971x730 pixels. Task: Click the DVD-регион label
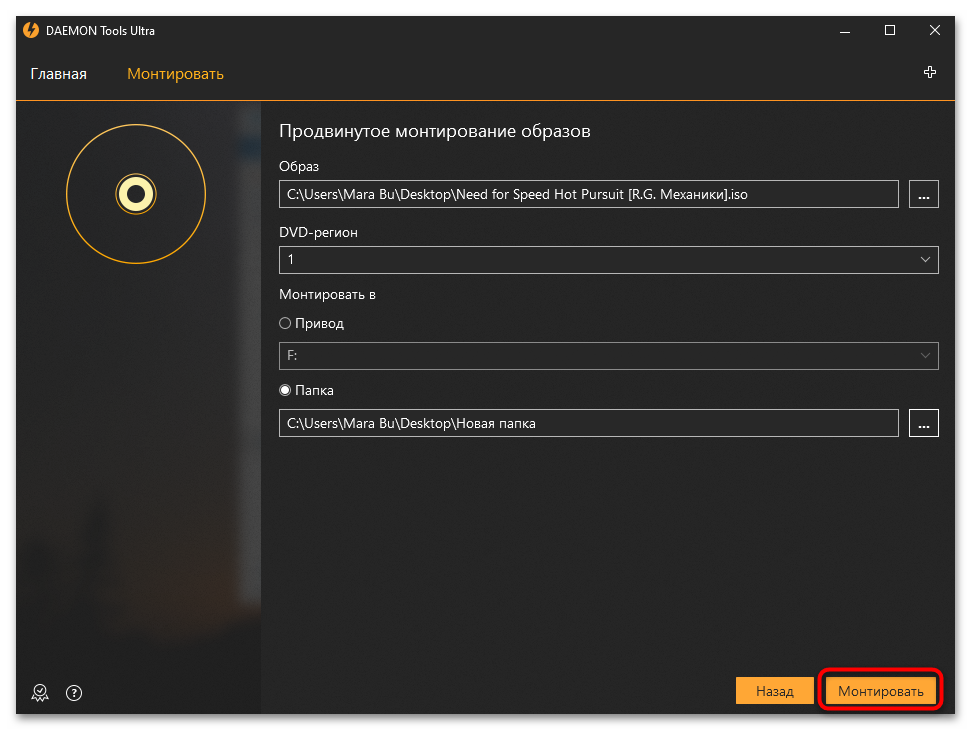point(318,232)
